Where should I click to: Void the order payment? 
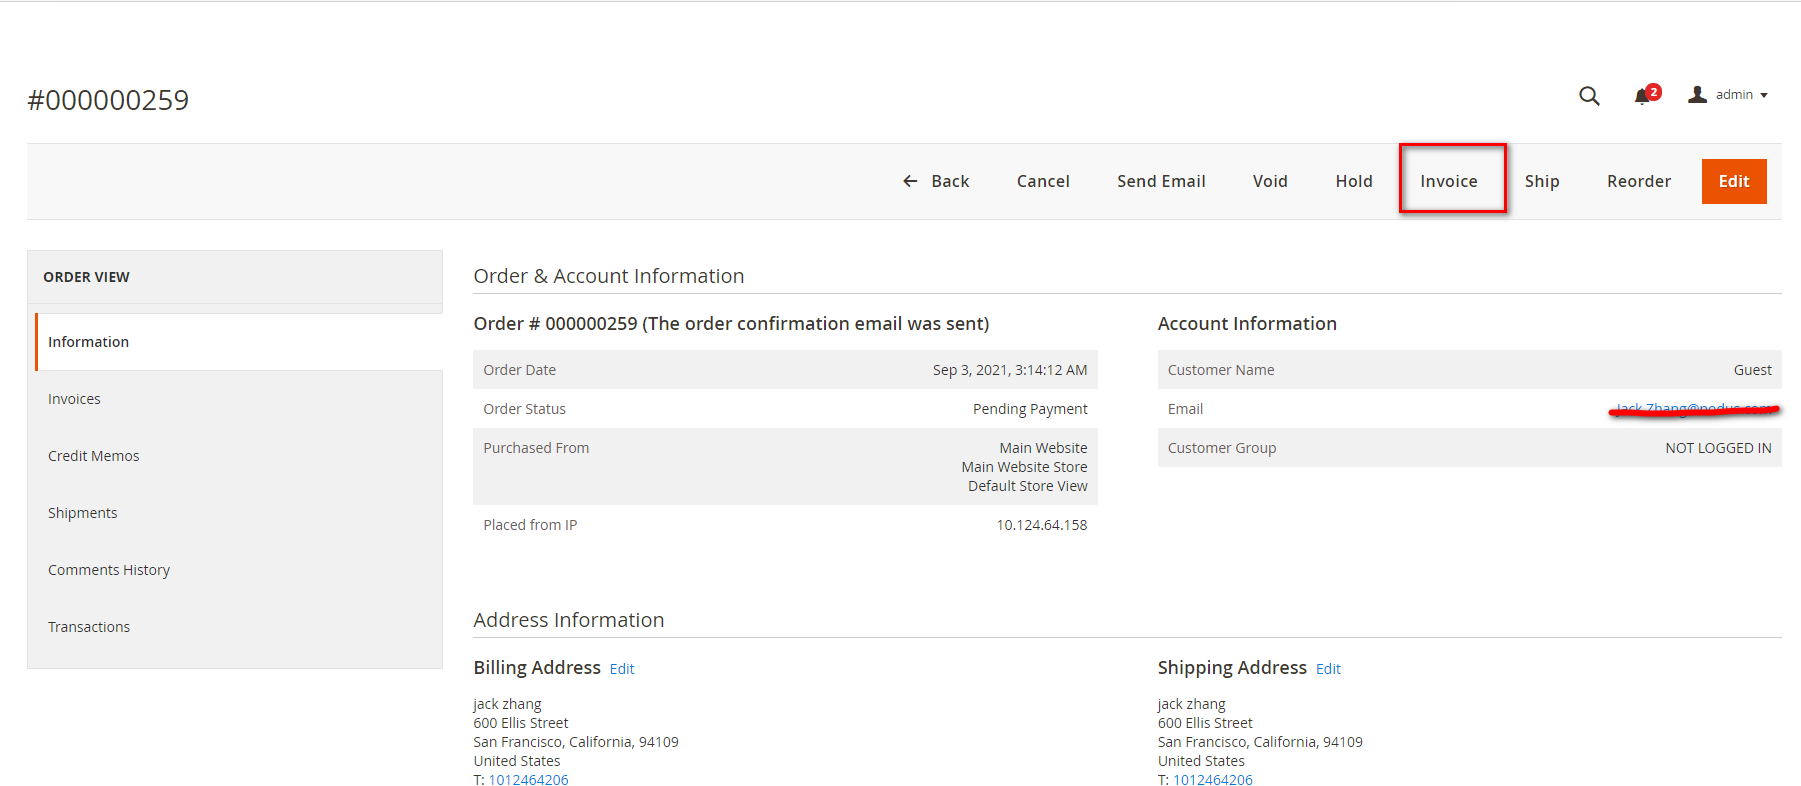pos(1270,181)
